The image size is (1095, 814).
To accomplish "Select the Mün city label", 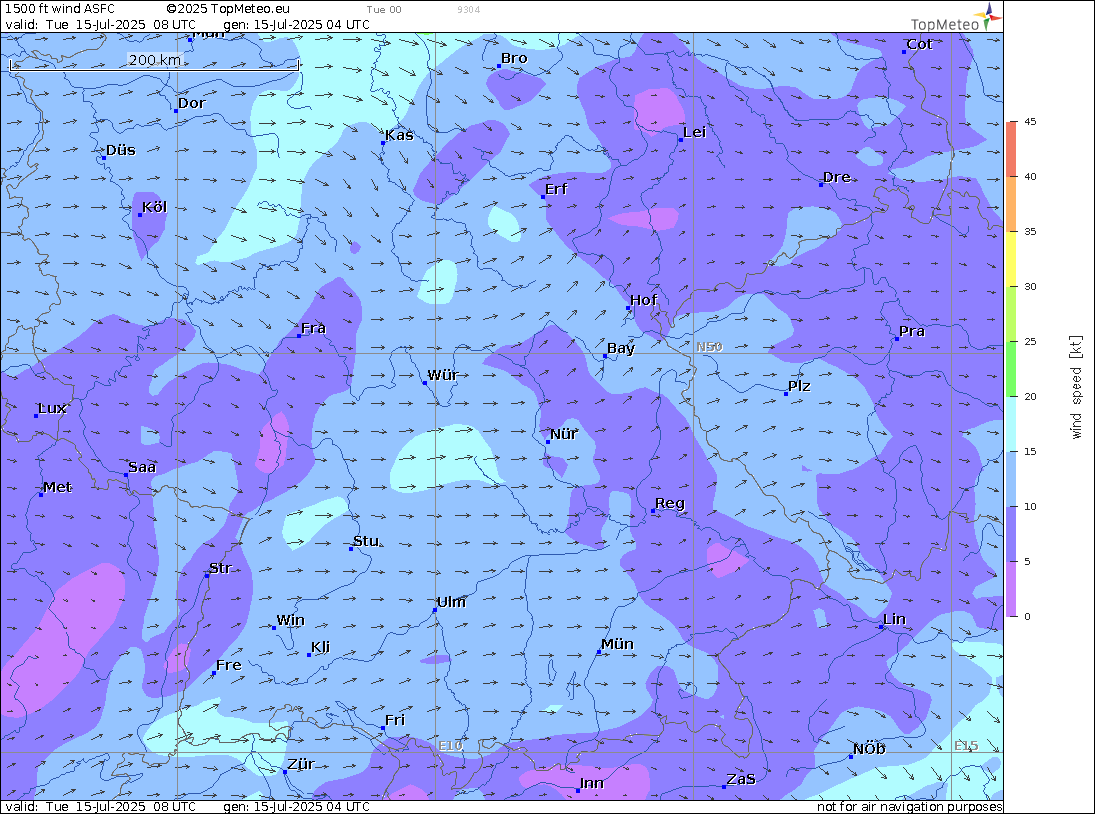I will click(x=617, y=644).
